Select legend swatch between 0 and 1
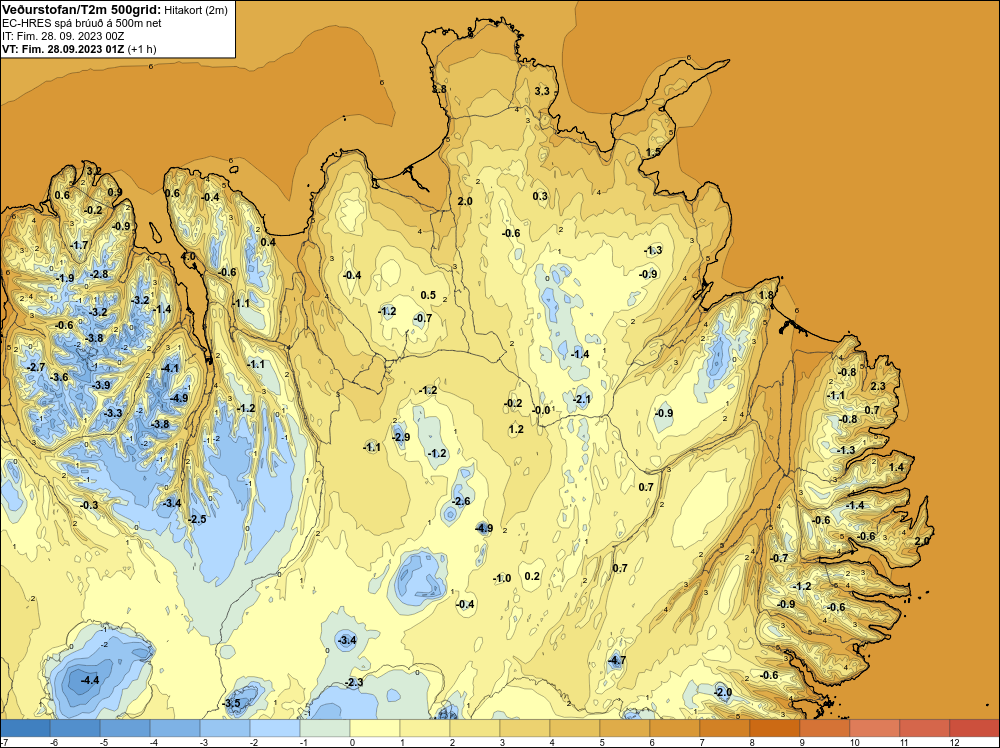Image resolution: width=1000 pixels, height=748 pixels. pyautogui.click(x=375, y=728)
